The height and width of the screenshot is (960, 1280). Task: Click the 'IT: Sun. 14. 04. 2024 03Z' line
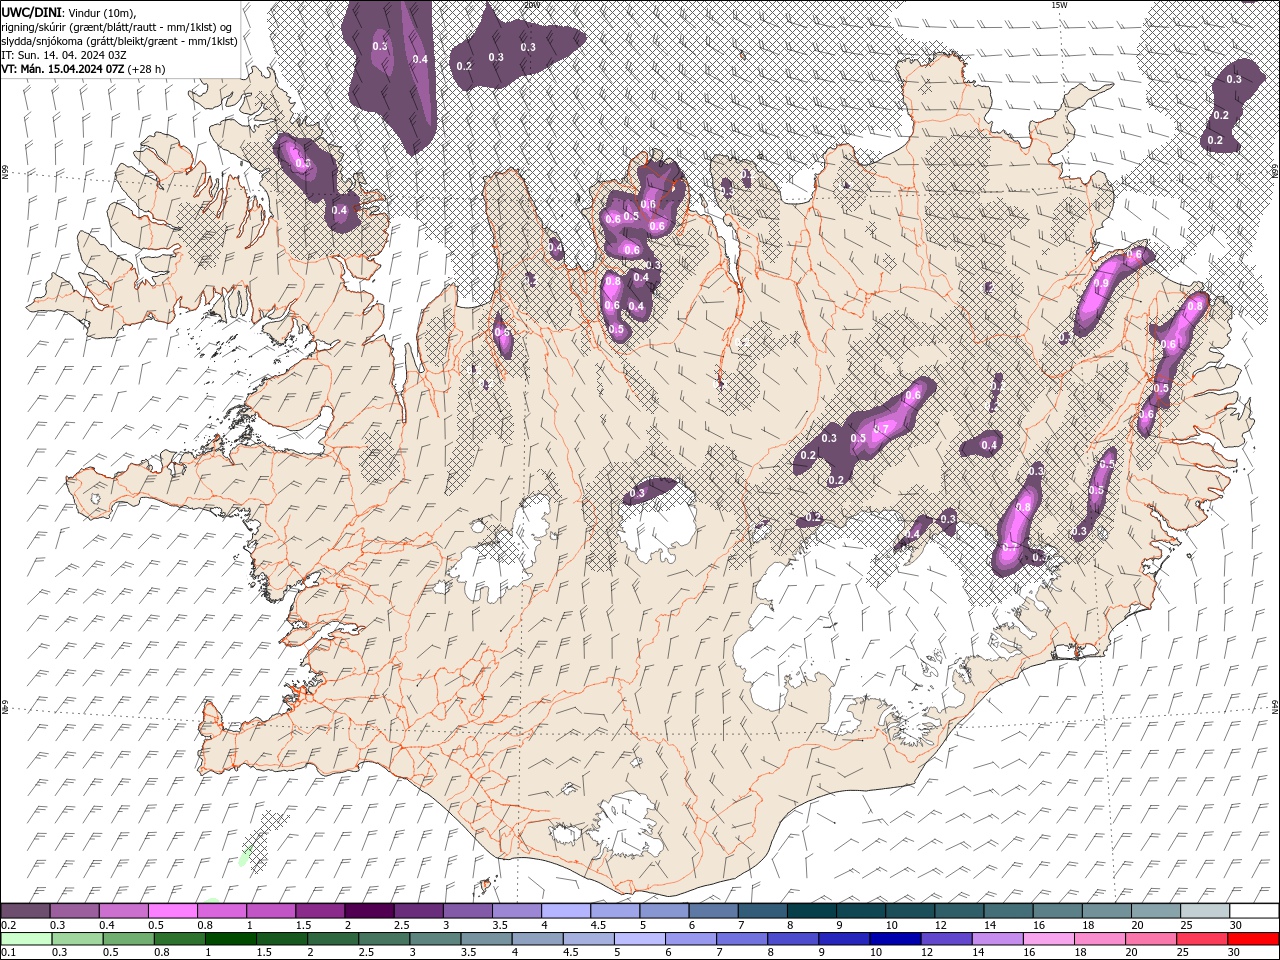pos(63,55)
